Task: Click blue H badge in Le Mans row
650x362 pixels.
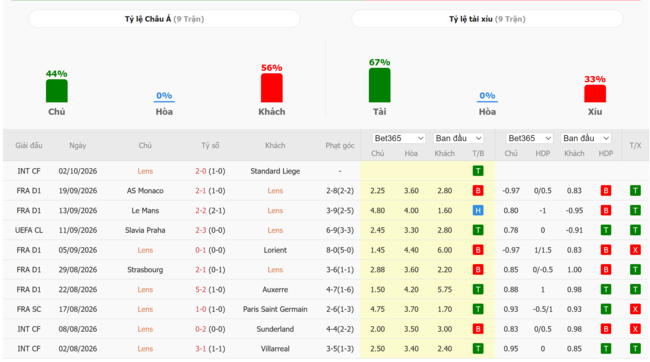Action: (478, 210)
